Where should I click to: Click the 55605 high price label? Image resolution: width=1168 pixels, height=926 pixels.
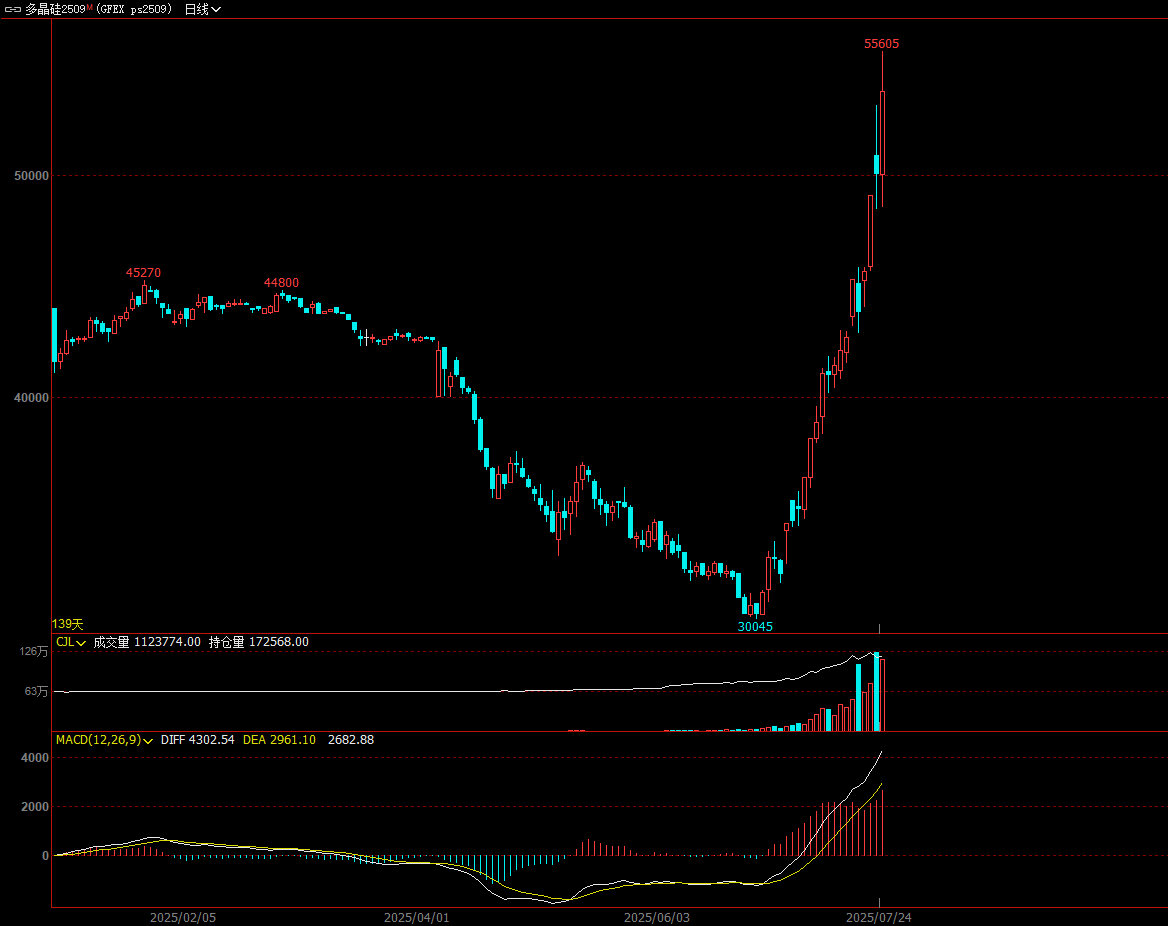coord(881,44)
